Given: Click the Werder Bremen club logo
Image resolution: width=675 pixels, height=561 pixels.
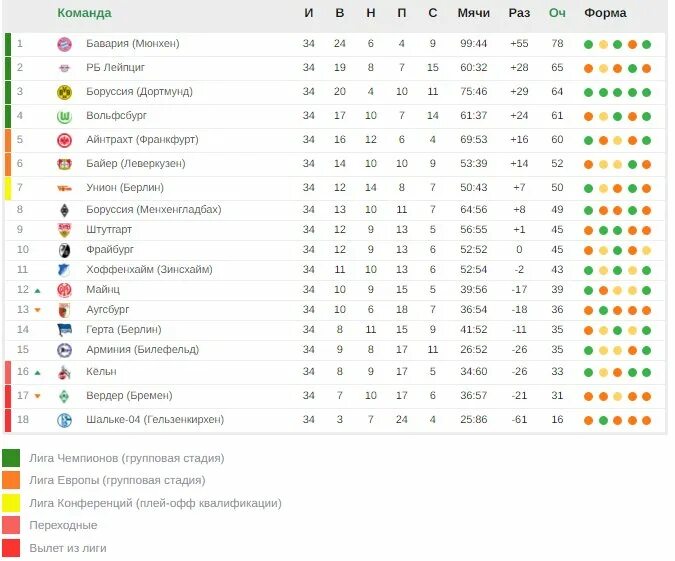Looking at the screenshot, I should click(65, 396).
